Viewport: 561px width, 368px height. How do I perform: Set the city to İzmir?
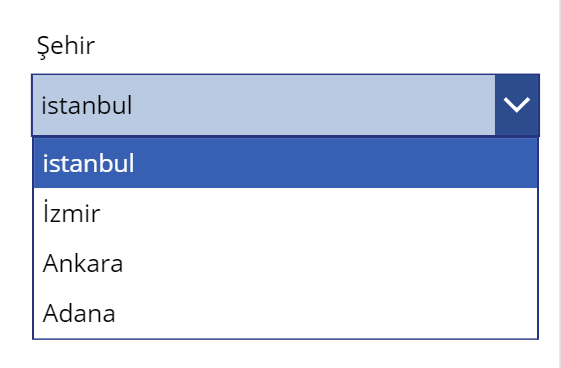click(285, 213)
